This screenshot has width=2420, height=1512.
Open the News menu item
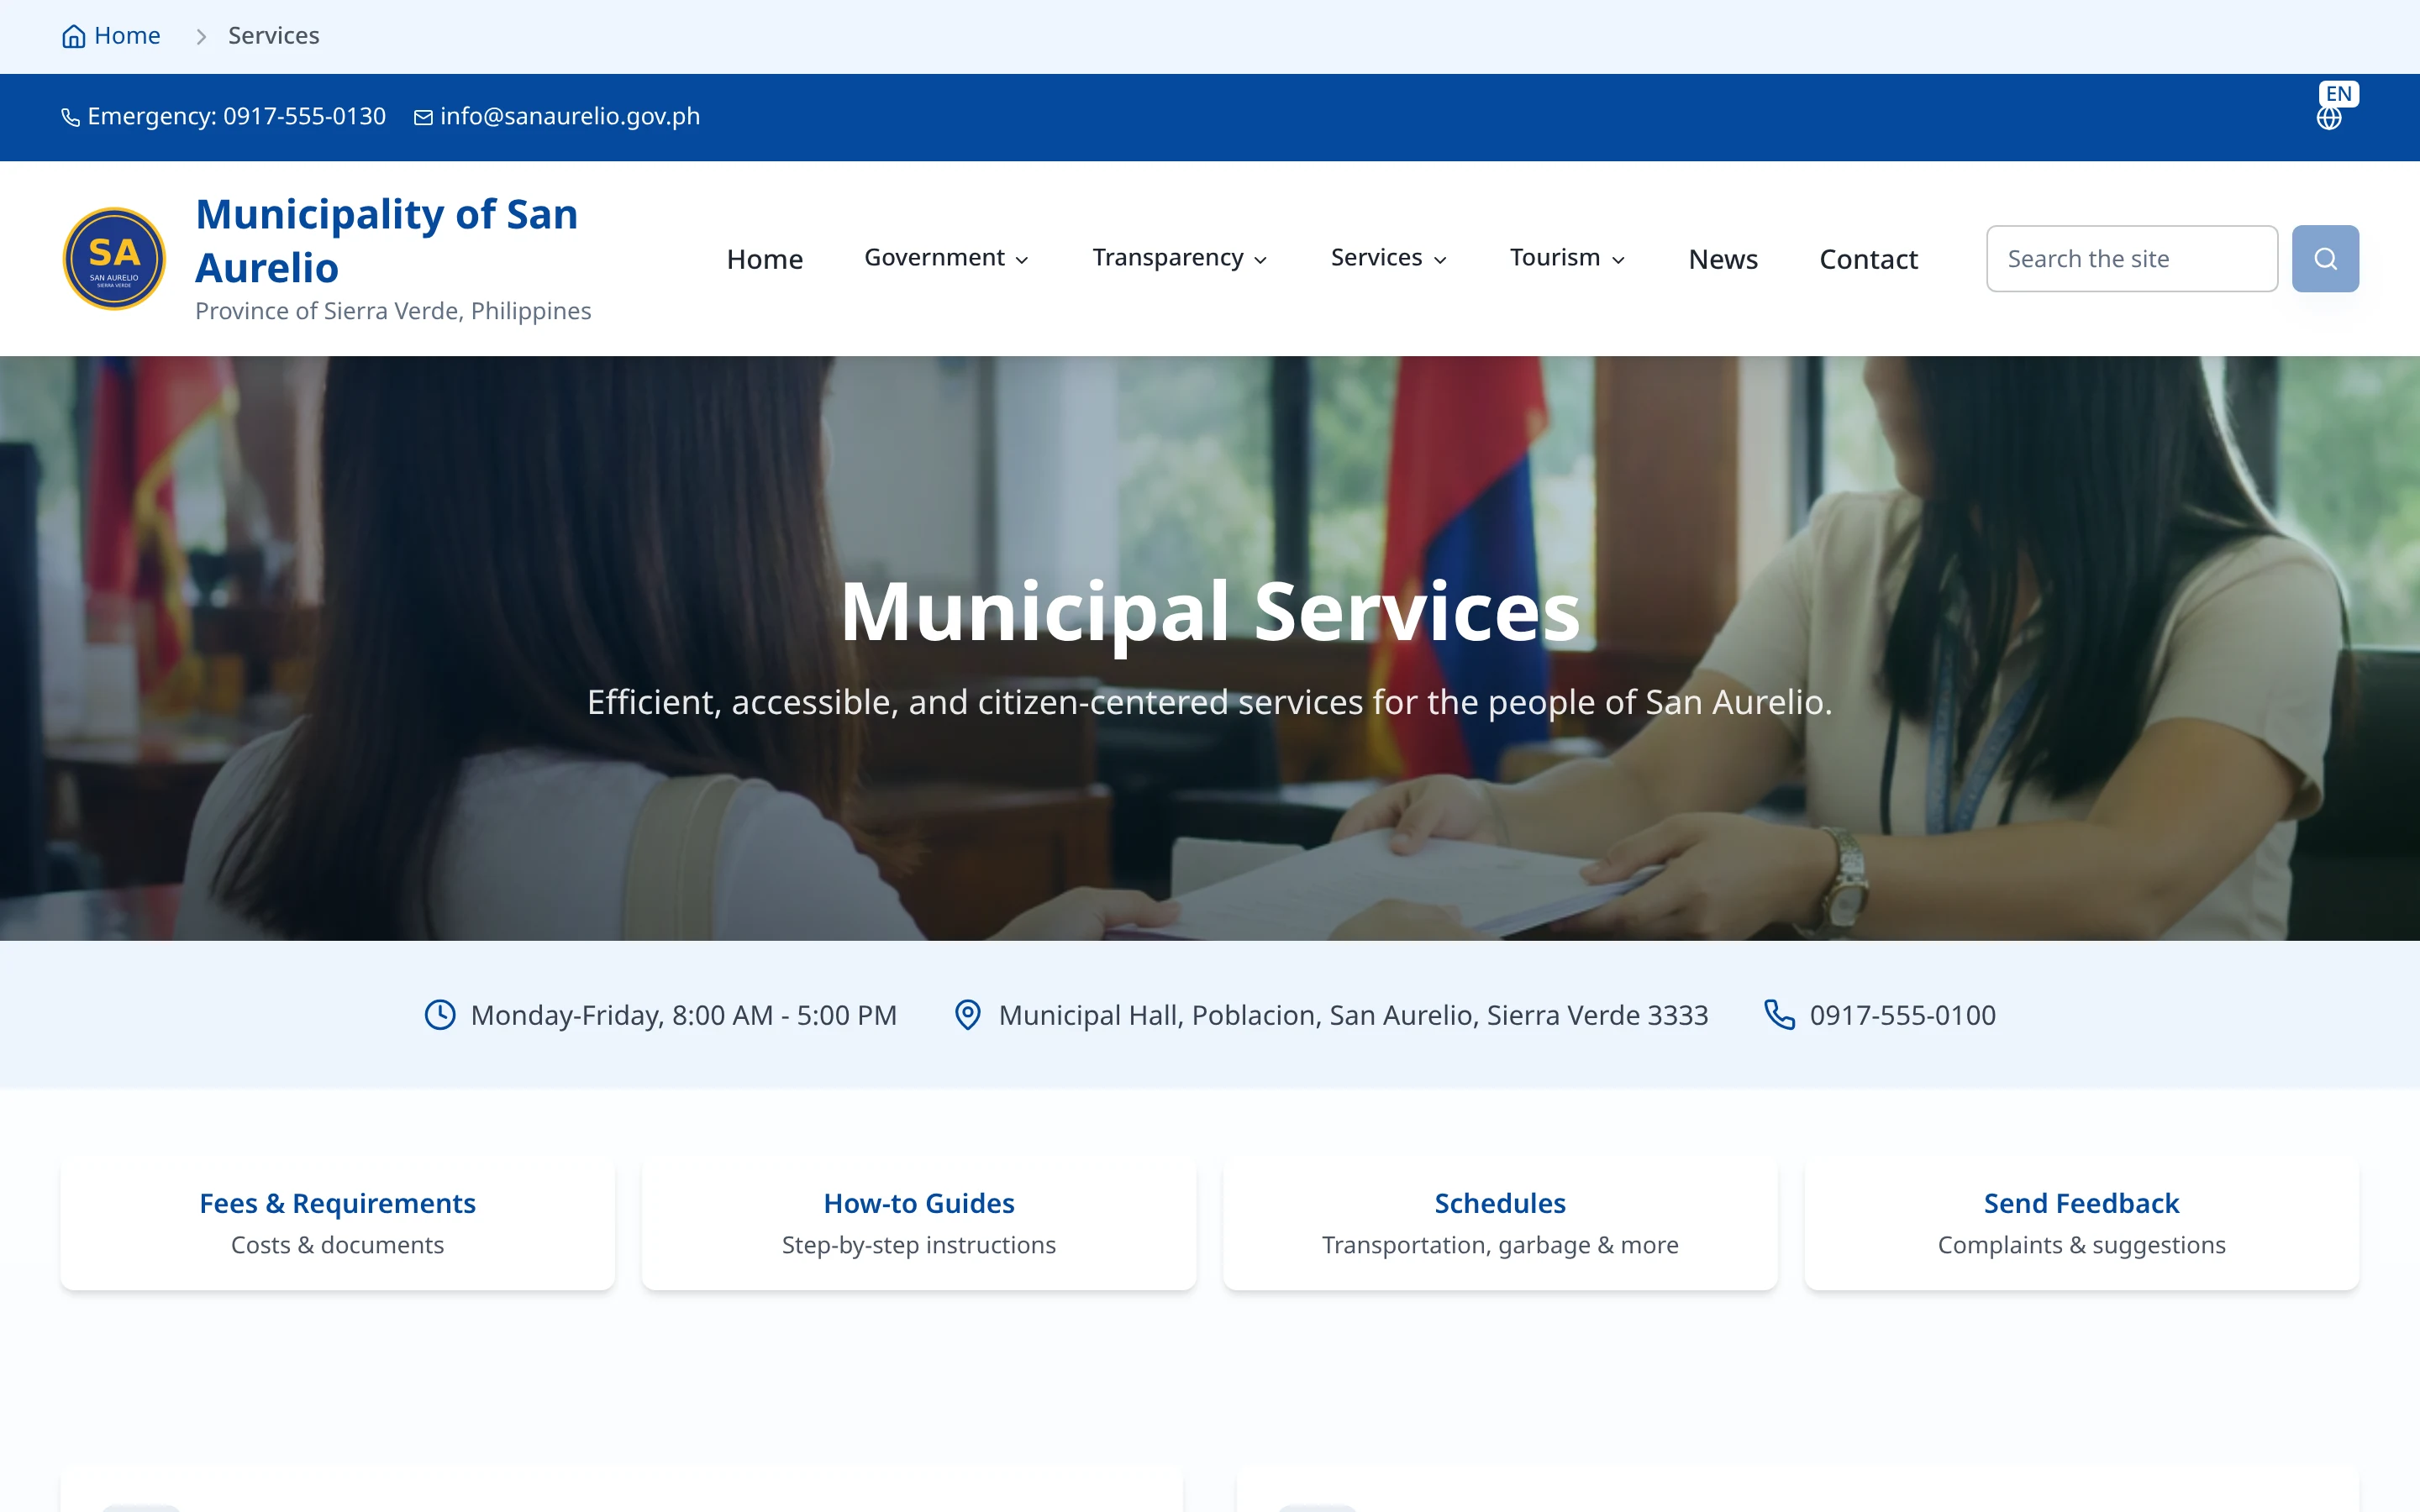[x=1723, y=259]
